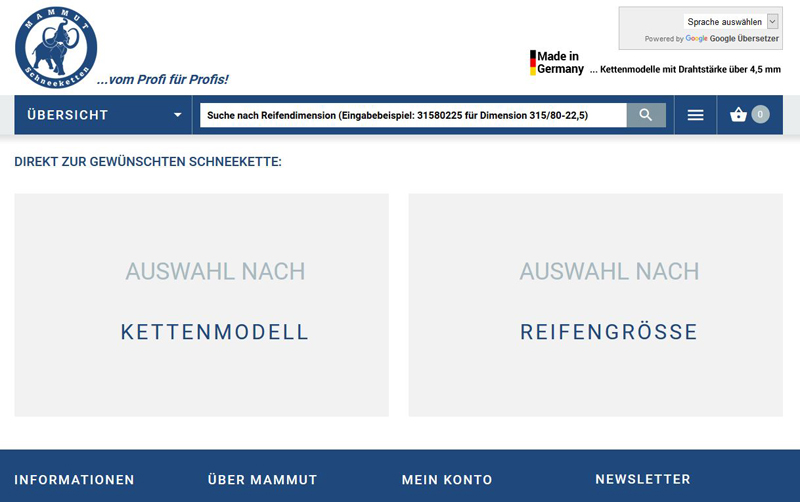
Task: Click the German flag icon
Action: point(533,63)
